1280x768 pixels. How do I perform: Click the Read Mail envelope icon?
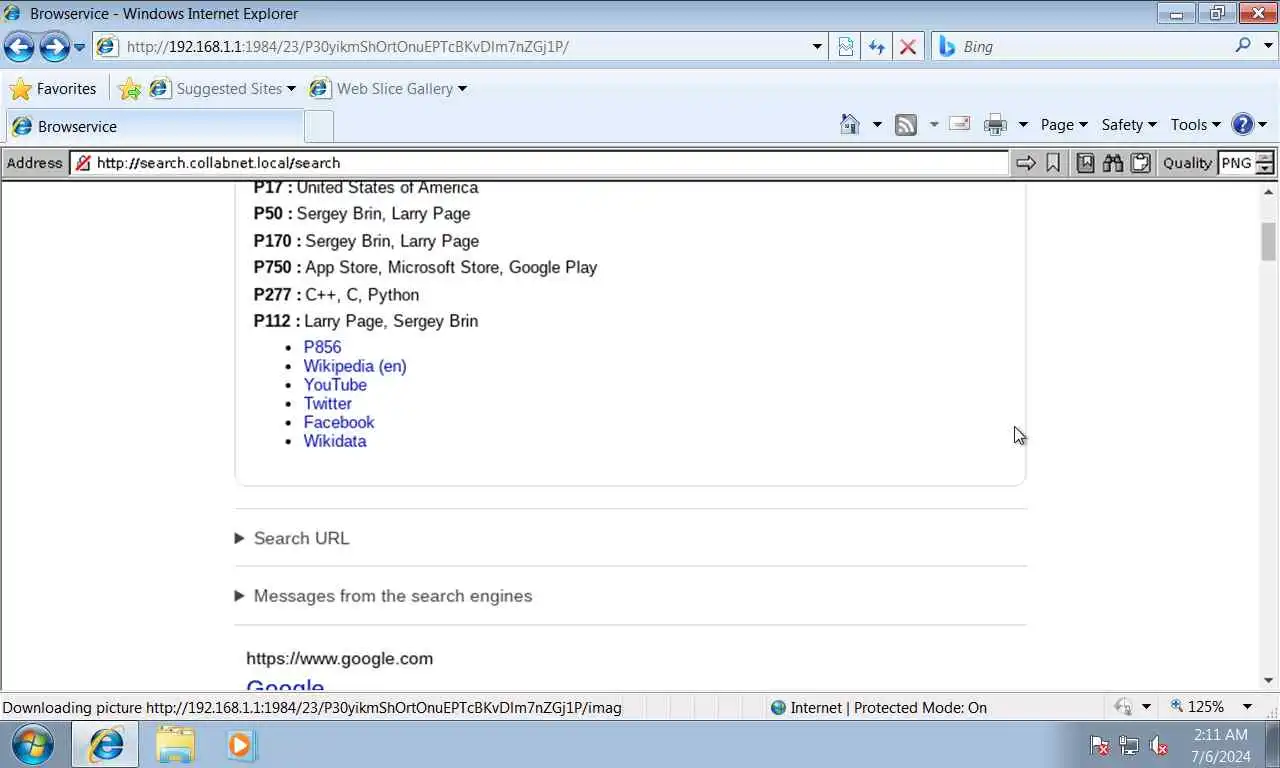(x=959, y=124)
